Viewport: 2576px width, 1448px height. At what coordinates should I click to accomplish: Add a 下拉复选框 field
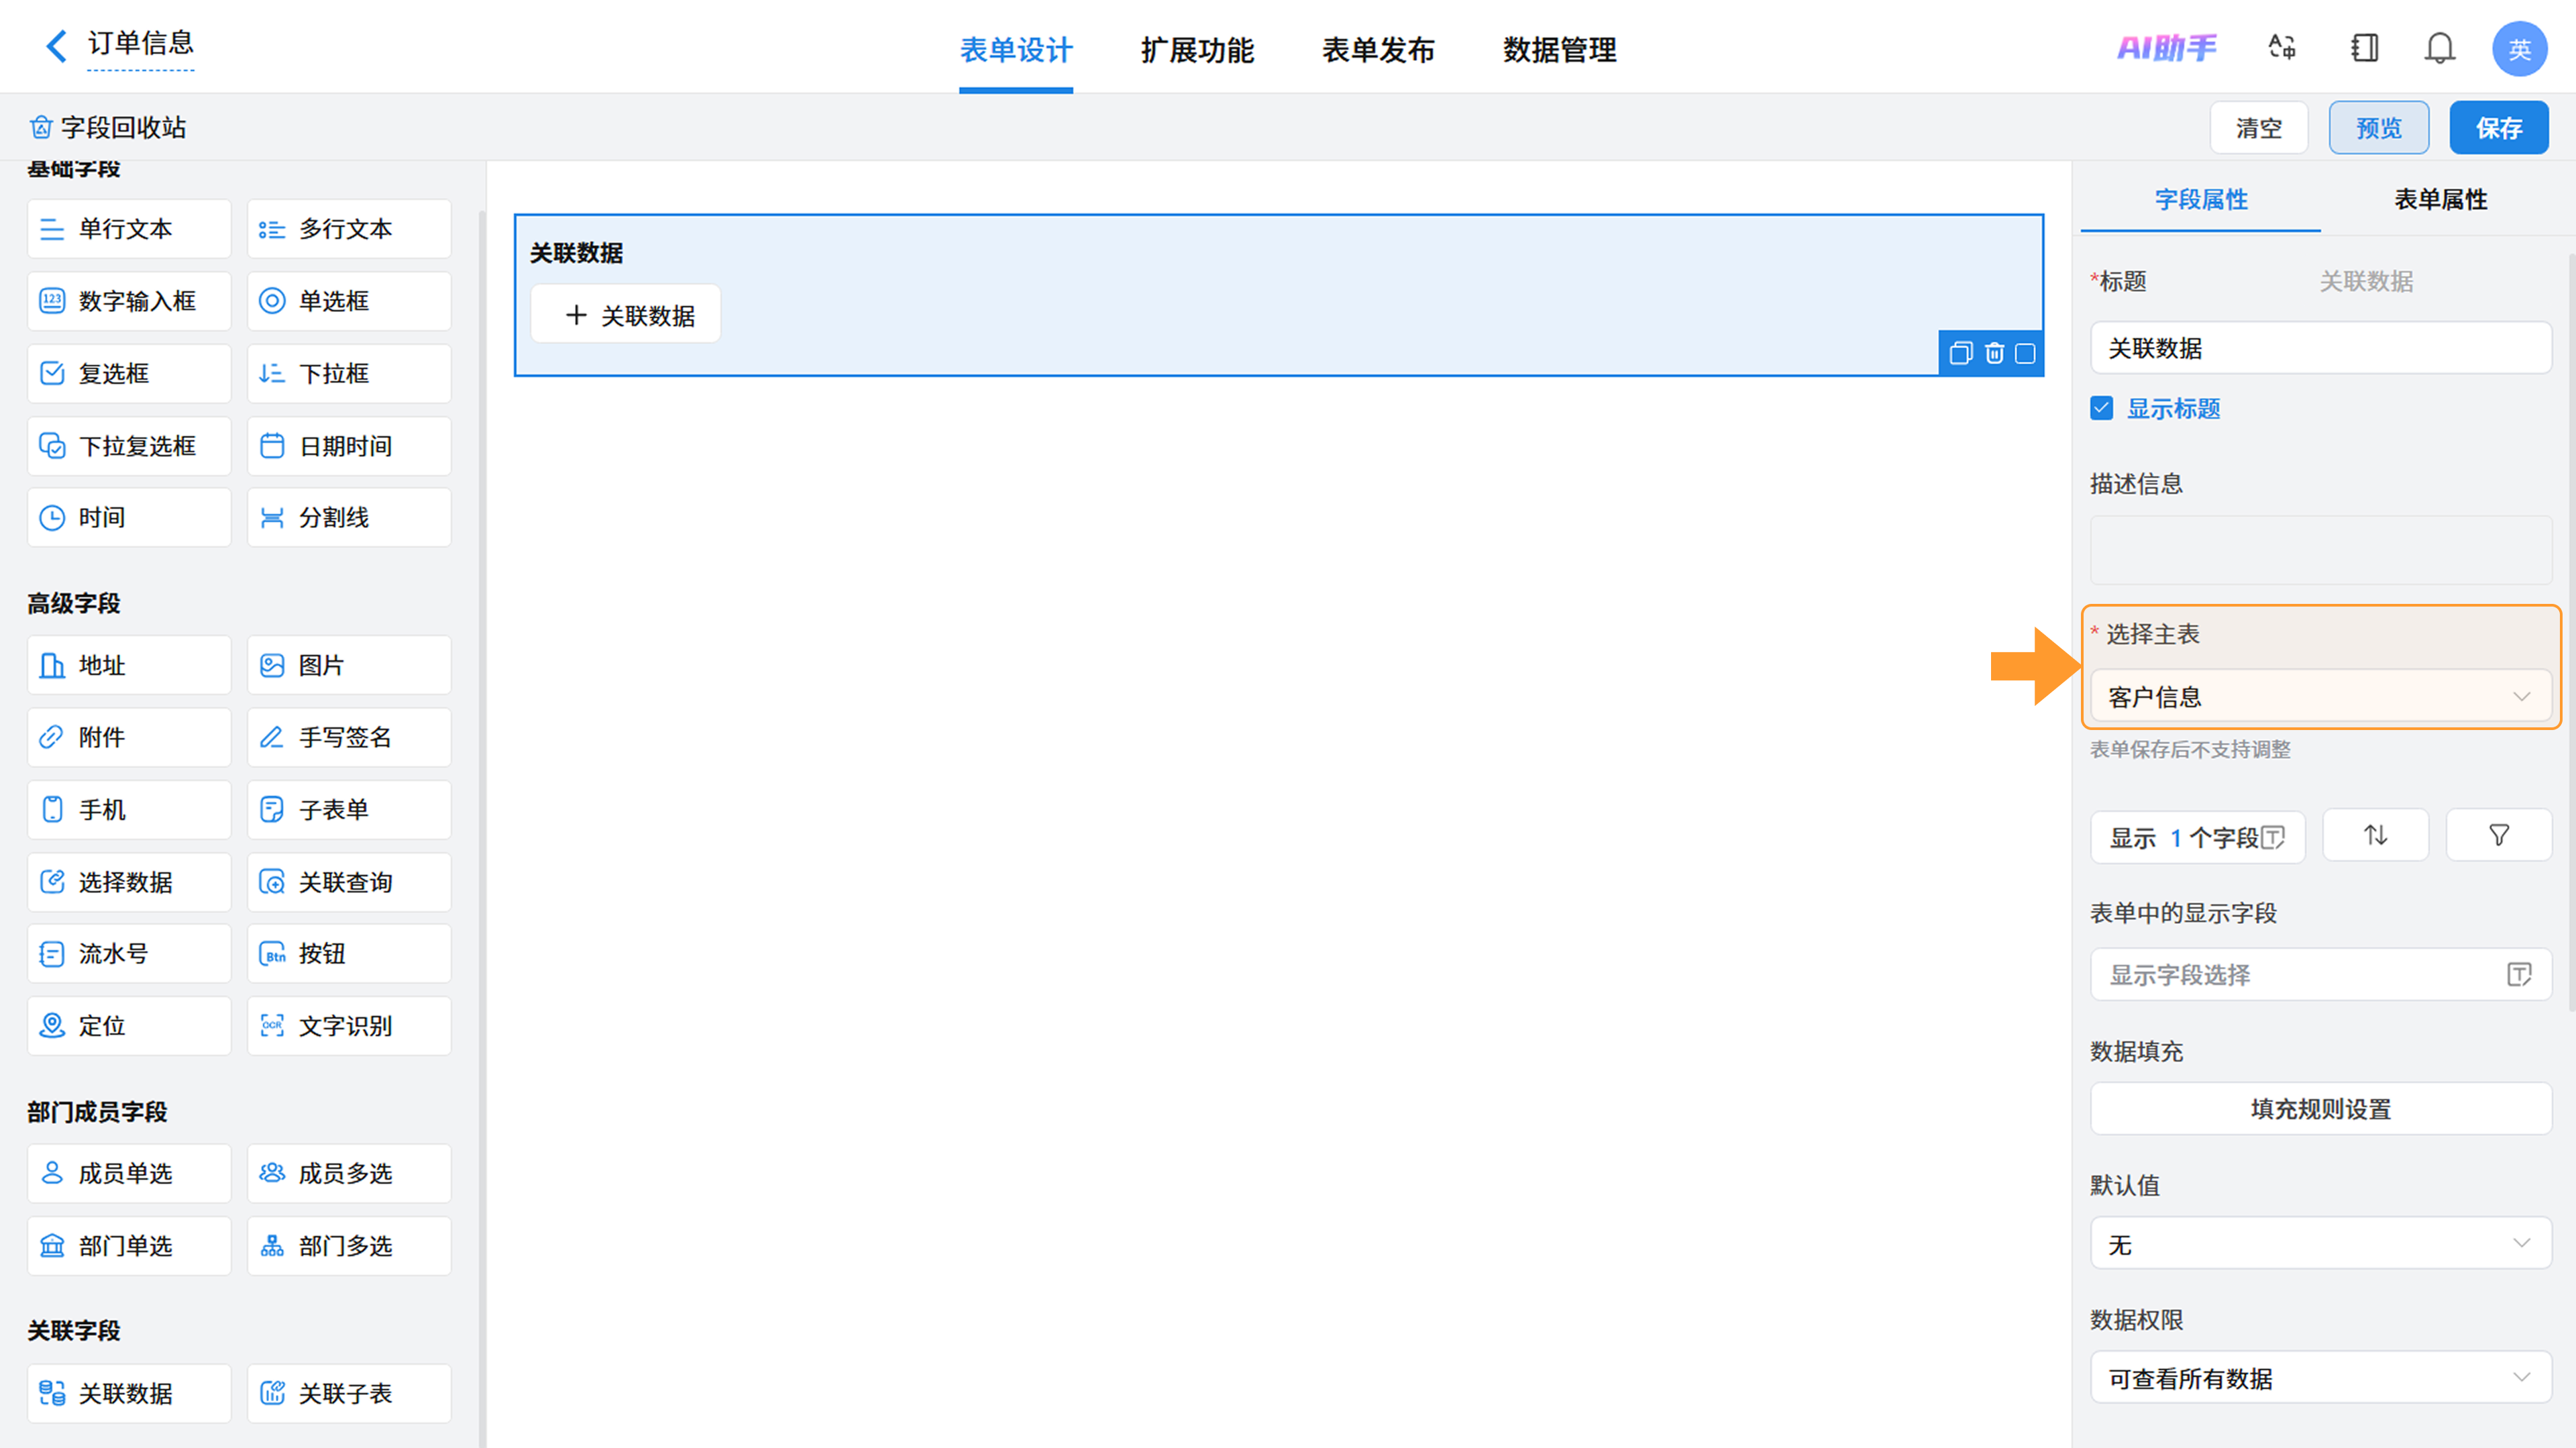pyautogui.click(x=129, y=446)
